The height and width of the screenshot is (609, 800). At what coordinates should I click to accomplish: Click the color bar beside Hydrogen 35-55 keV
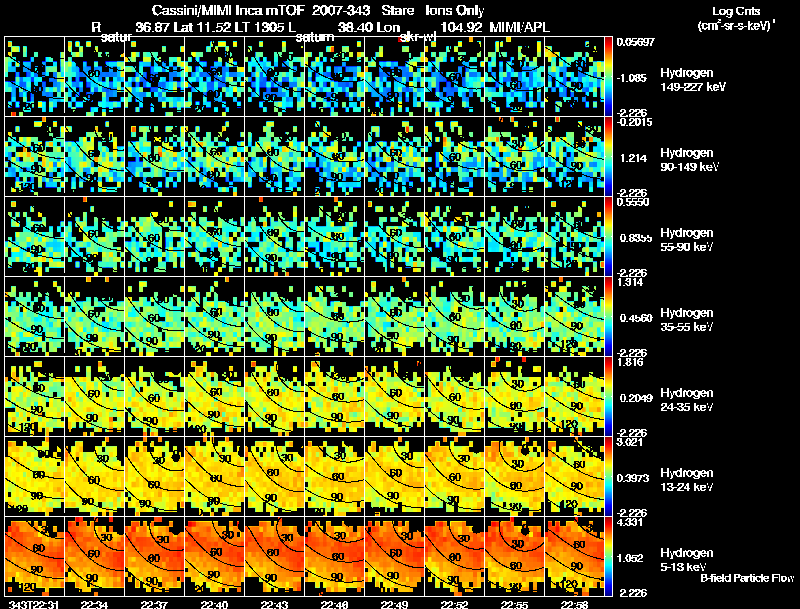click(609, 316)
